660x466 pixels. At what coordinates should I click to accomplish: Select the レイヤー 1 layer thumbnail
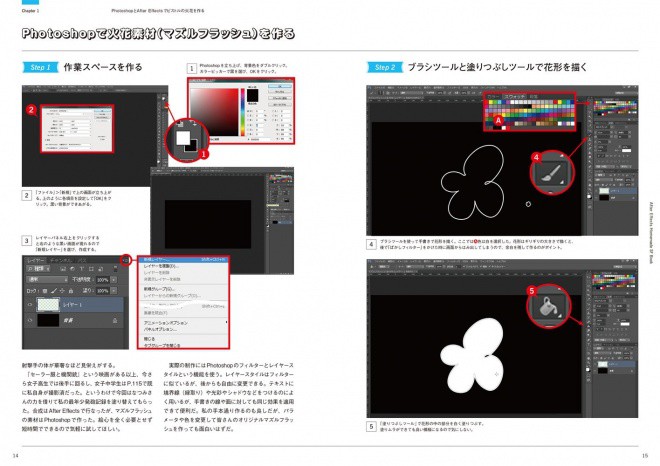(x=48, y=304)
